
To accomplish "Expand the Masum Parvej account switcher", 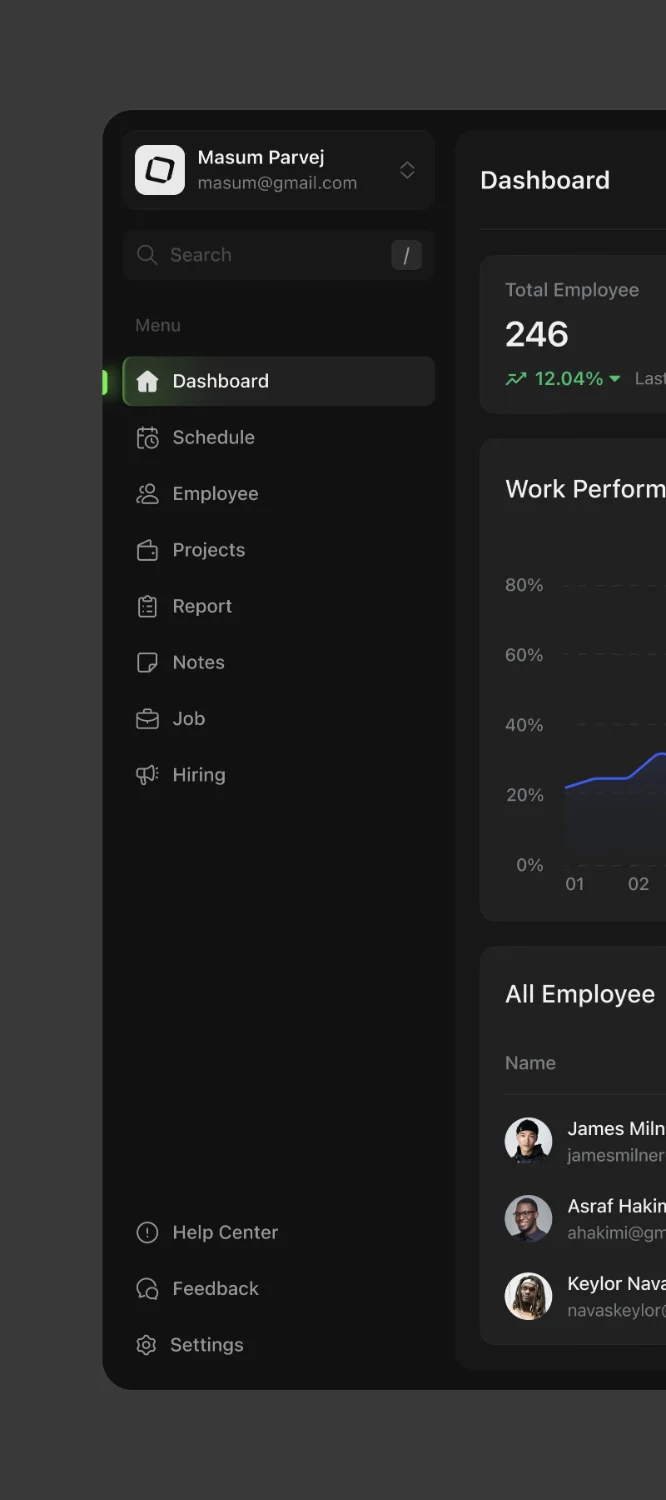I will click(x=407, y=170).
